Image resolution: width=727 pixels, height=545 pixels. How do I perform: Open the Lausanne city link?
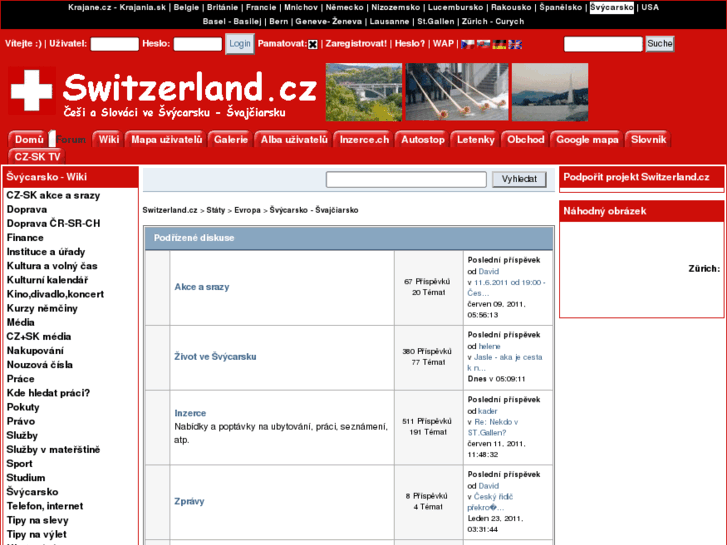(389, 21)
